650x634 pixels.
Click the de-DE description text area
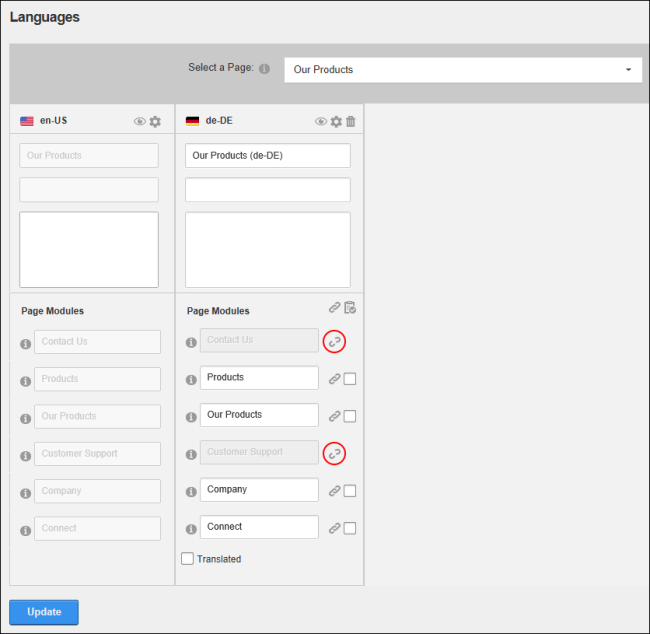coord(268,250)
